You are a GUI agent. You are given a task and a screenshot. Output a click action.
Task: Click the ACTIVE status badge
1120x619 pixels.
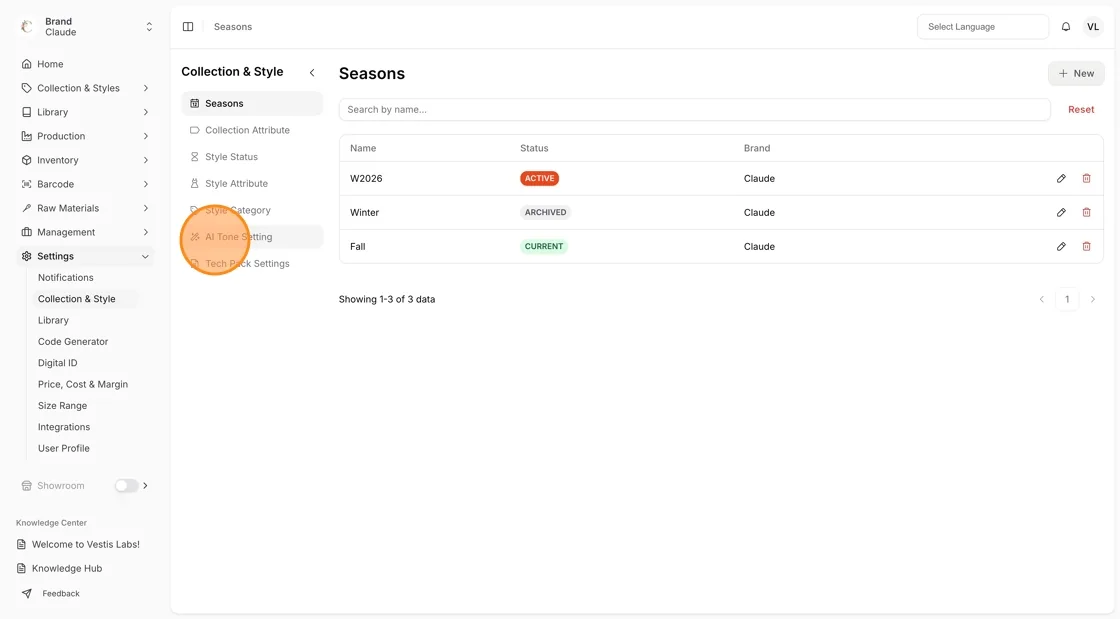[539, 178]
